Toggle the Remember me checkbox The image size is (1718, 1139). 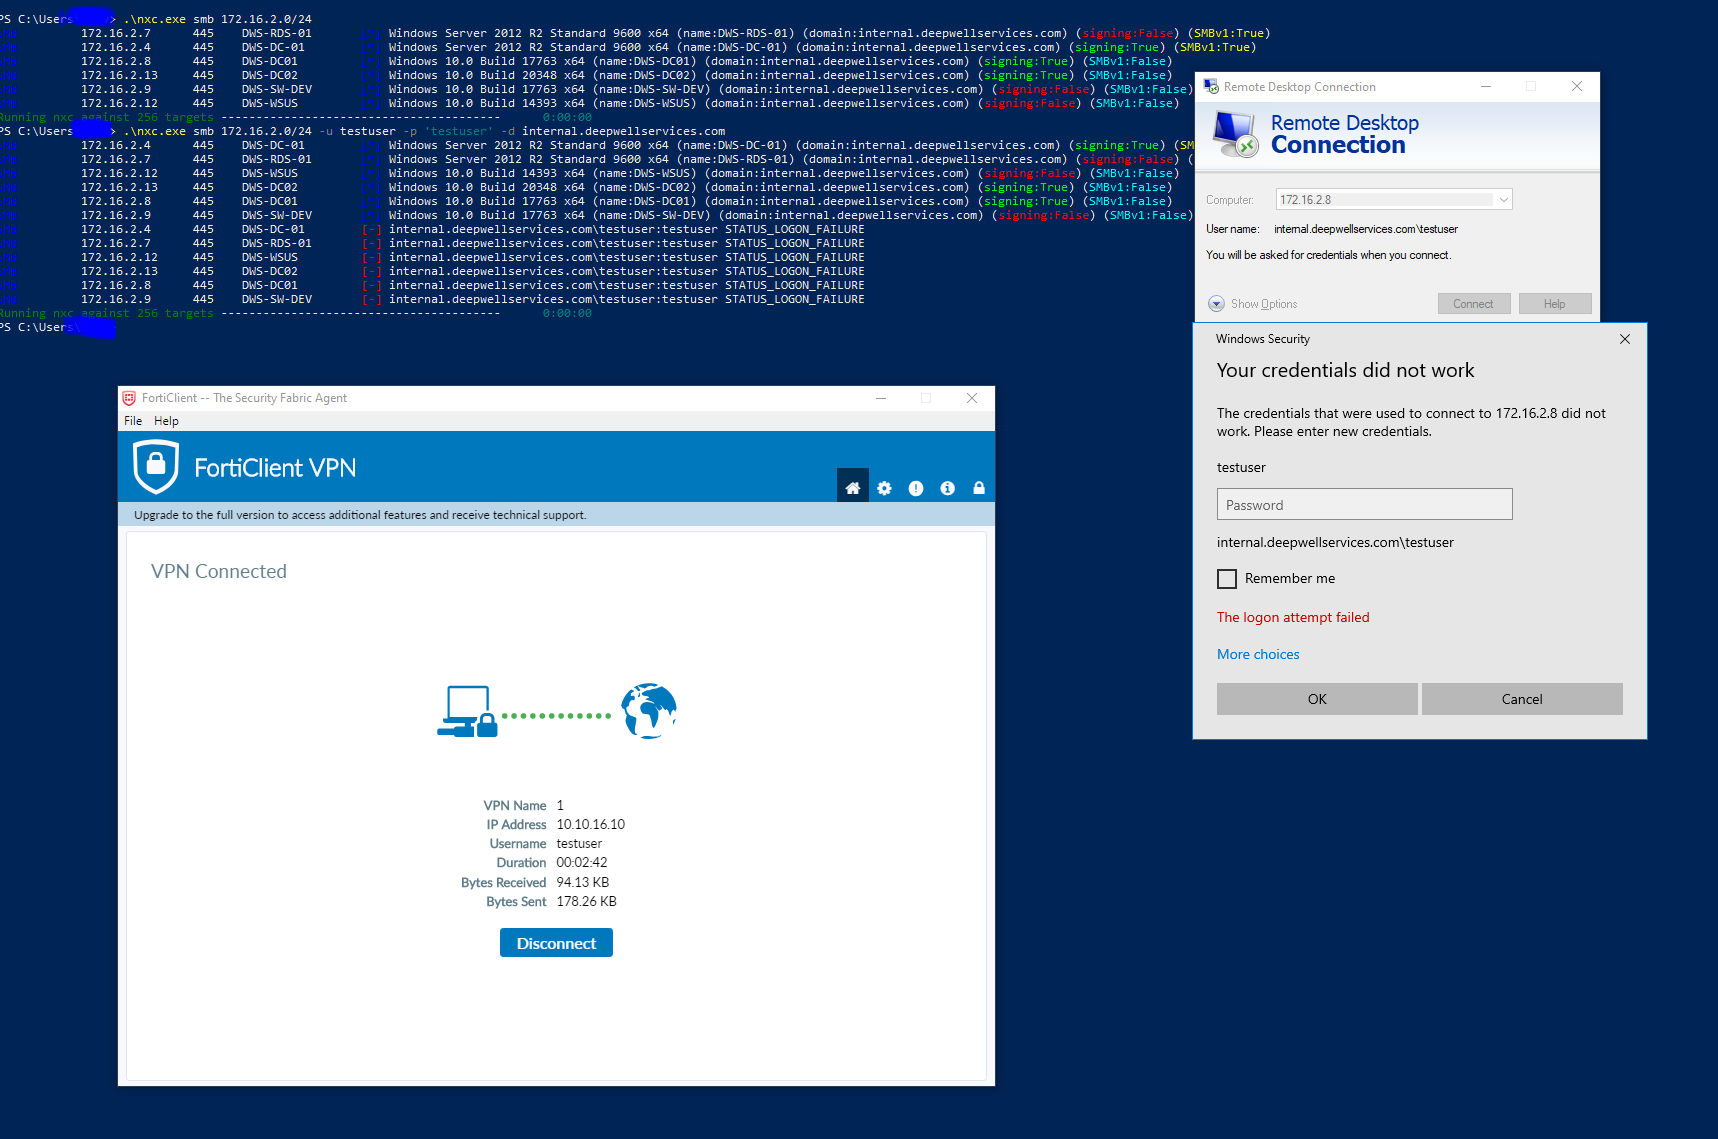1227,579
